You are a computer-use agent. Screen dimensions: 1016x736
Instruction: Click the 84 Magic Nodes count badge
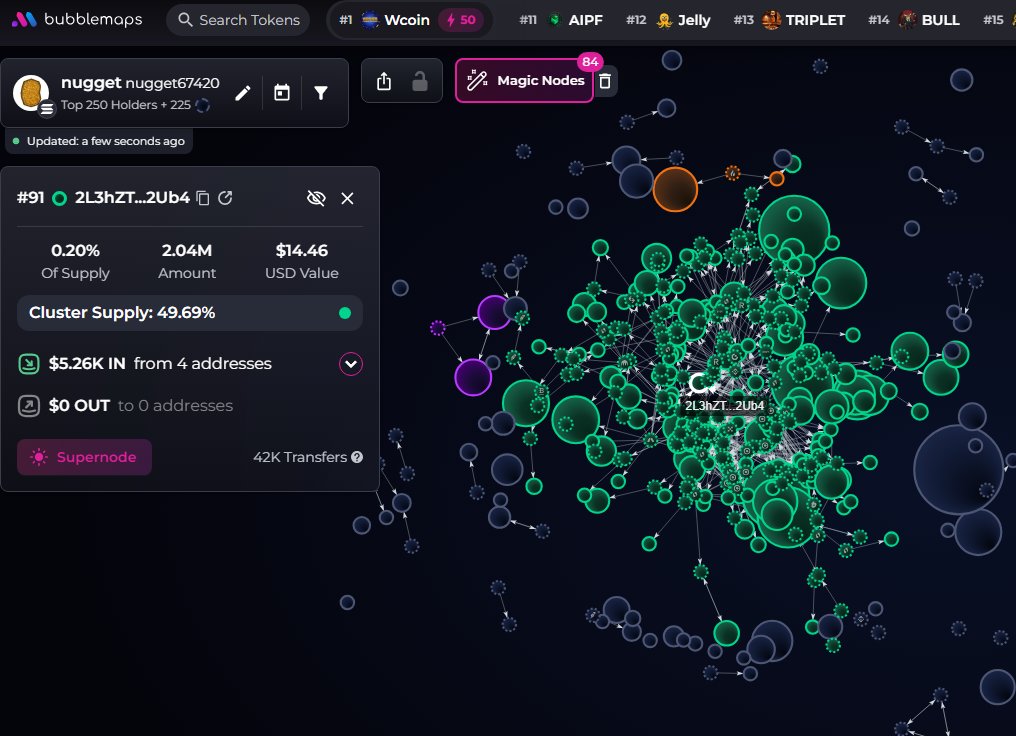(x=590, y=62)
